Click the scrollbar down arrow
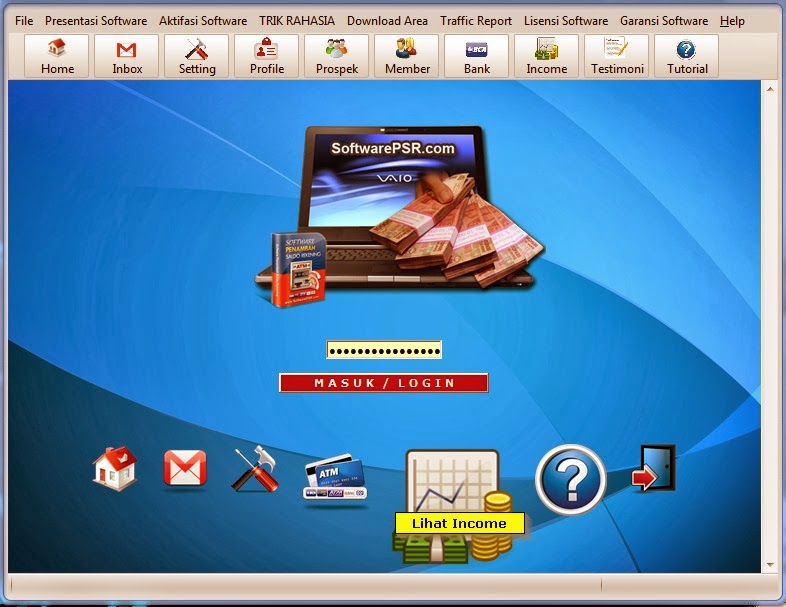This screenshot has width=786, height=607. tap(770, 565)
